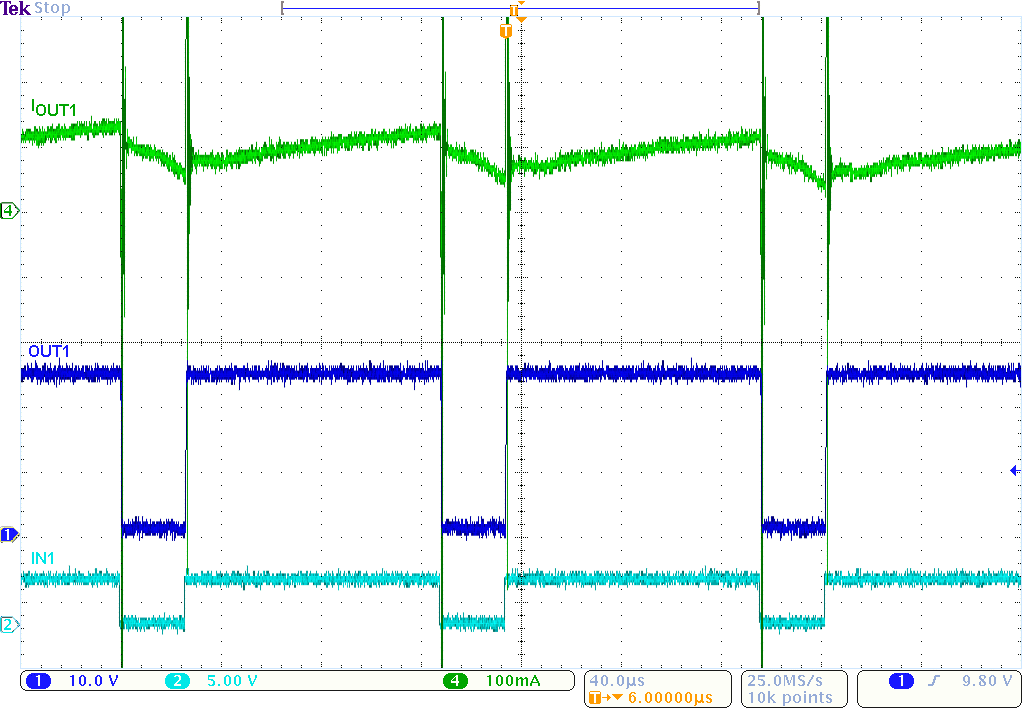Screen dimensions: 1024x708
Task: Click the trigger level arrow on right edge
Action: 1014,470
